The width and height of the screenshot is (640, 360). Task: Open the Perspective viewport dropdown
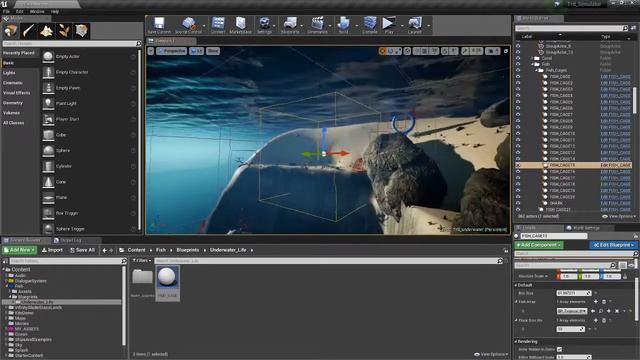pos(171,51)
